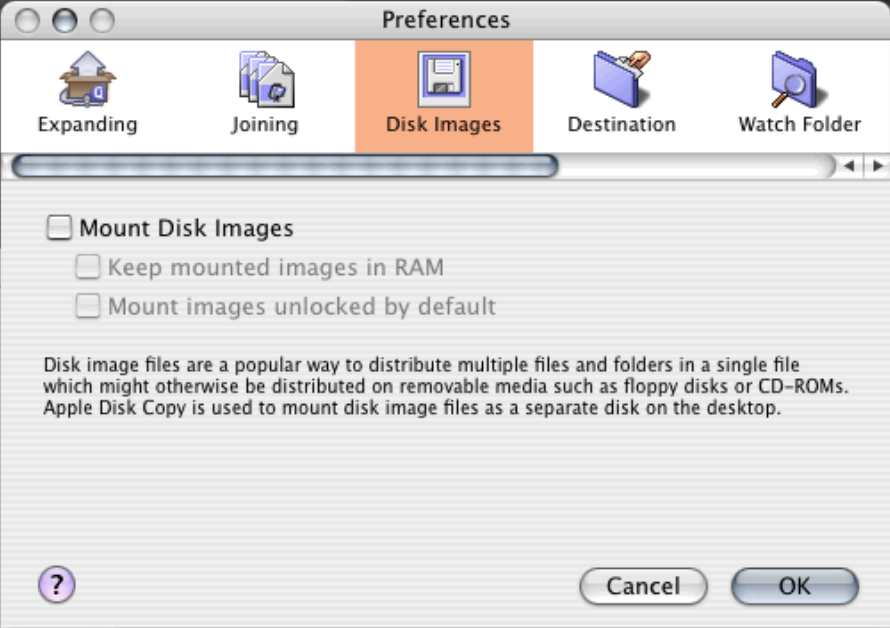This screenshot has width=890, height=628.
Task: Go to the Destination tab label
Action: tap(621, 125)
